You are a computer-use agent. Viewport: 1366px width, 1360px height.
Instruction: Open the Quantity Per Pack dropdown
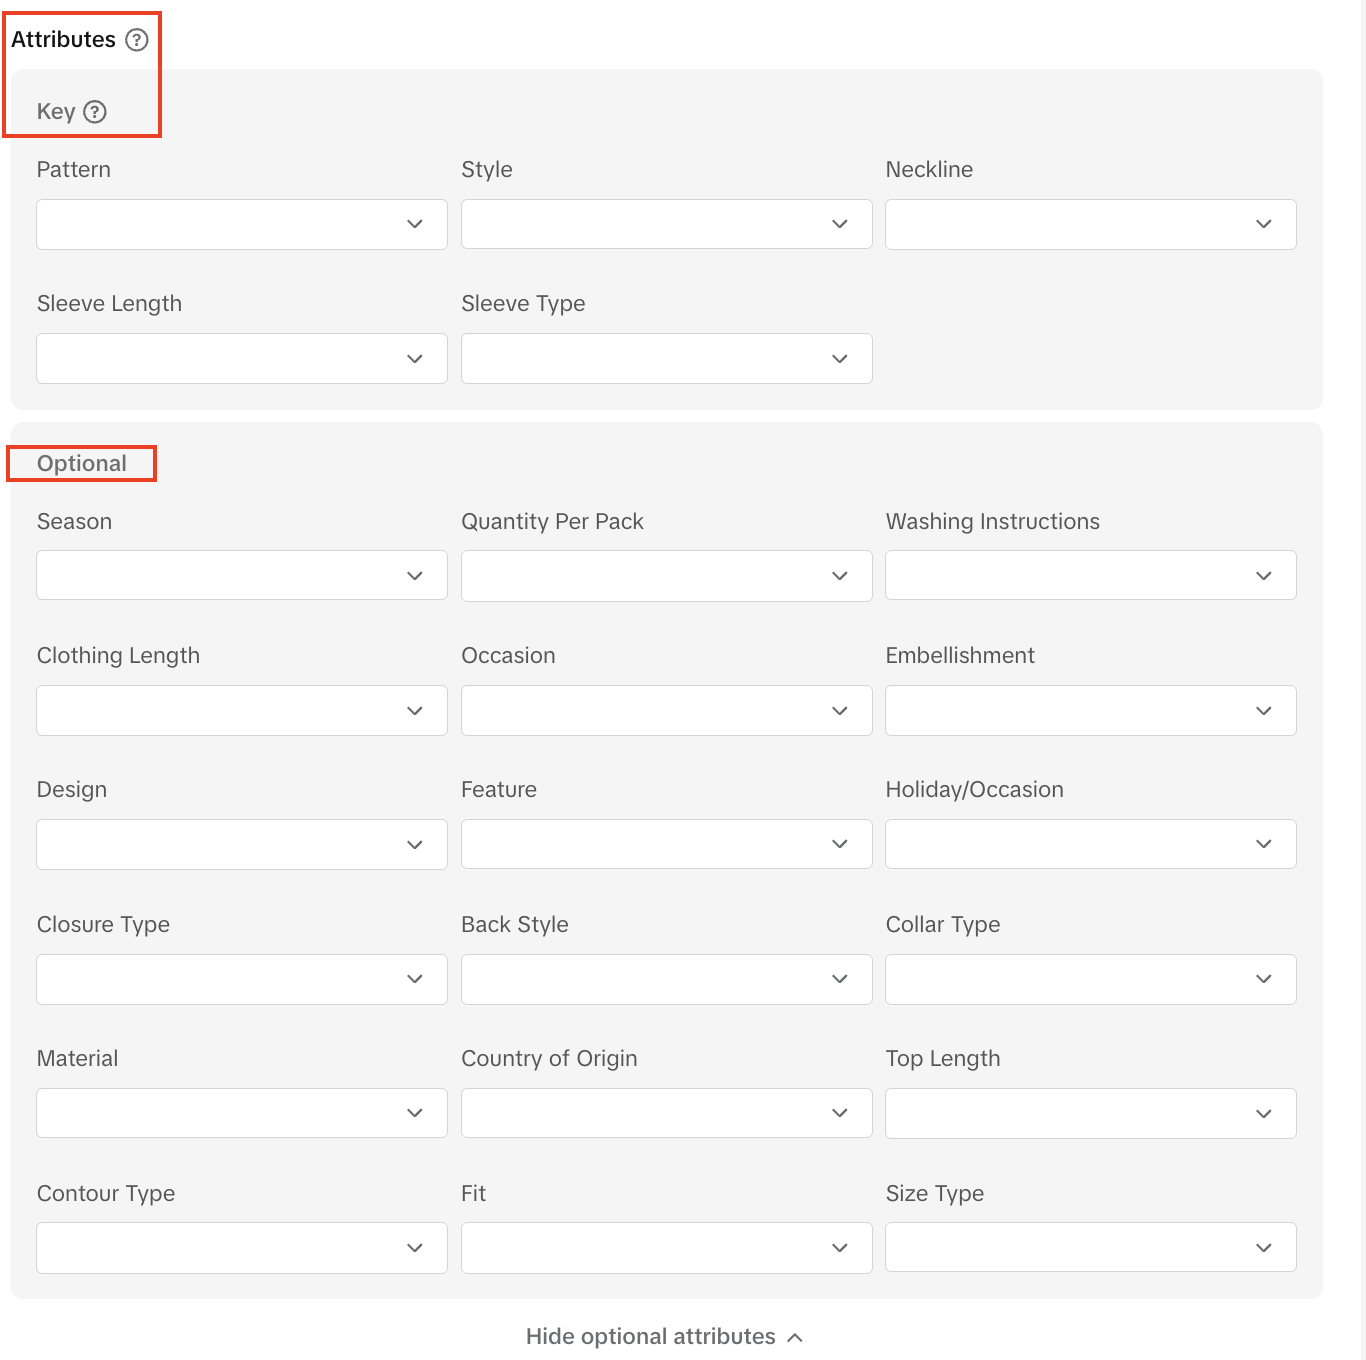[666, 576]
